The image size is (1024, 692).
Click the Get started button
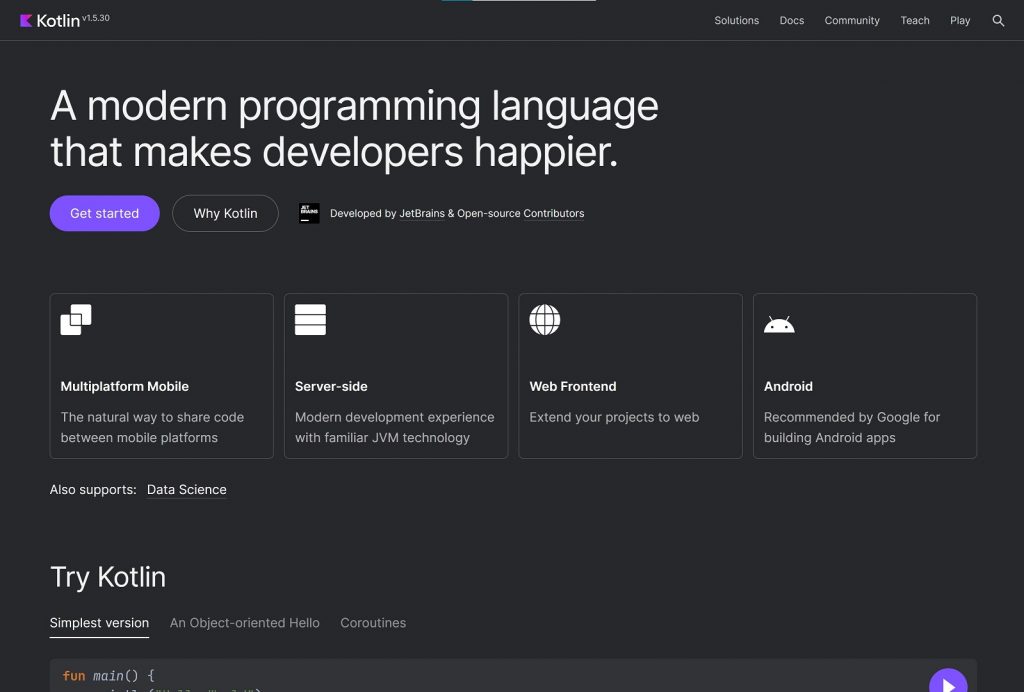(x=104, y=213)
